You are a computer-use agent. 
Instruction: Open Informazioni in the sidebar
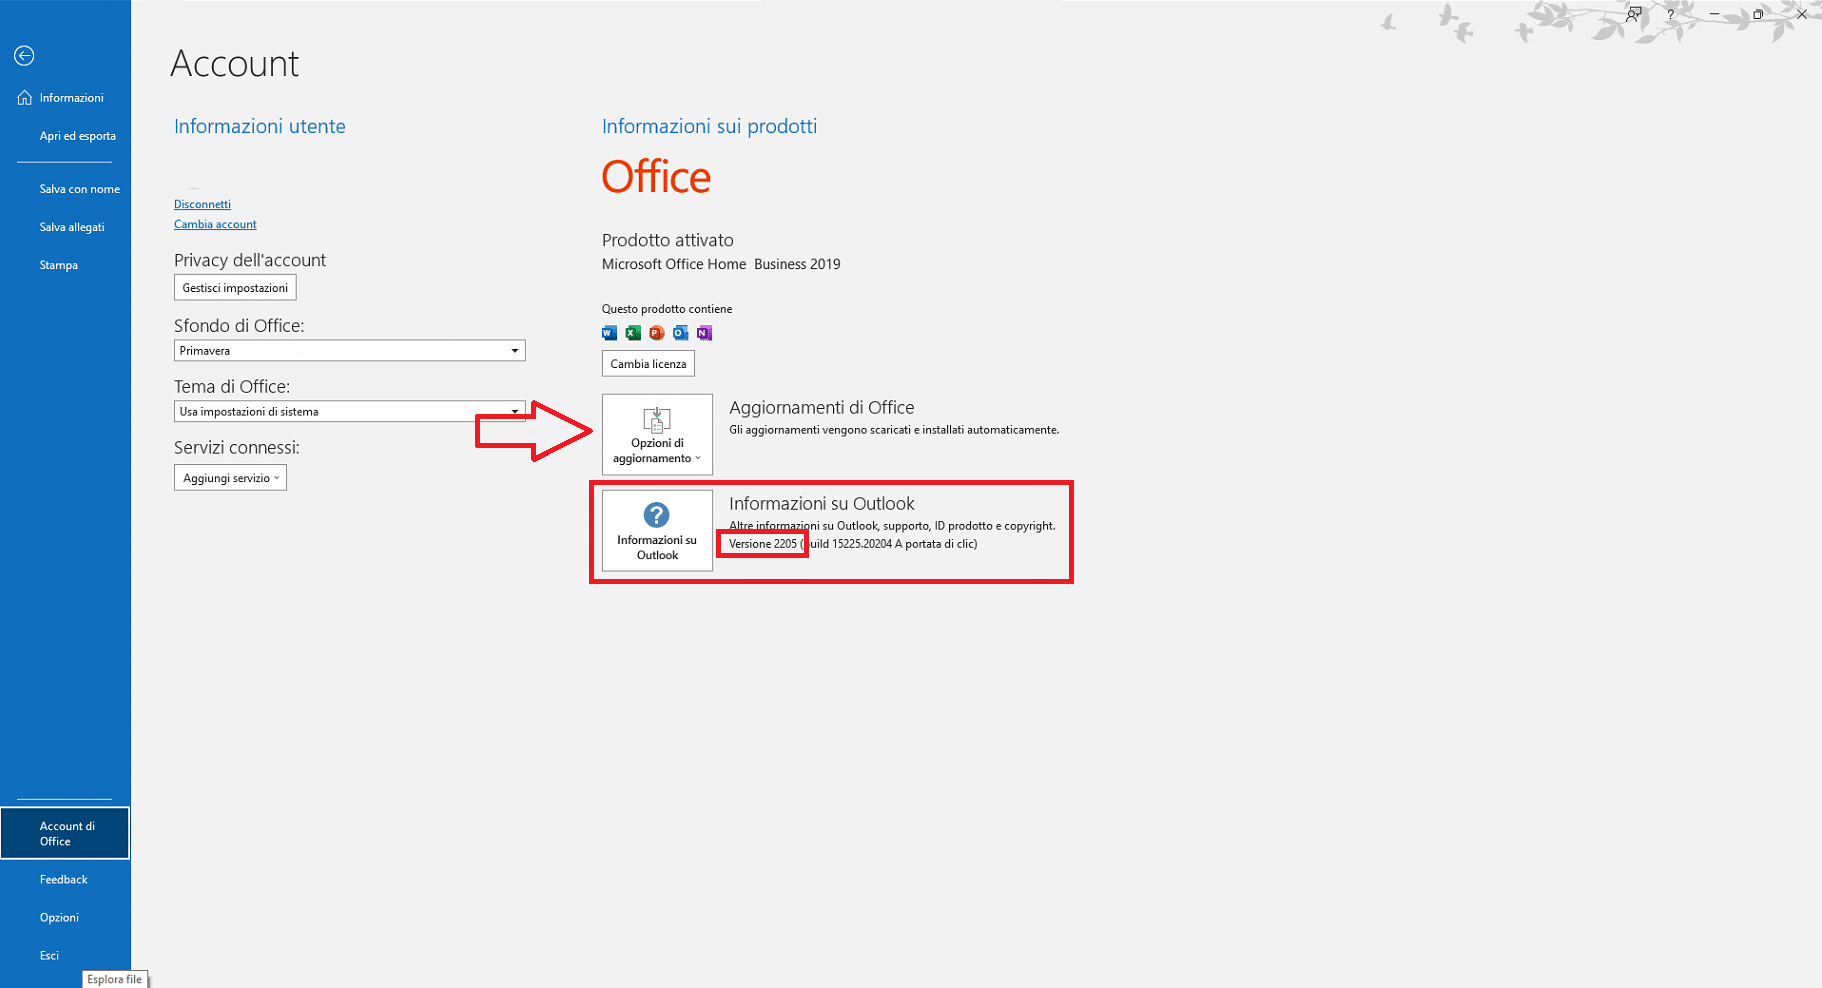click(65, 98)
